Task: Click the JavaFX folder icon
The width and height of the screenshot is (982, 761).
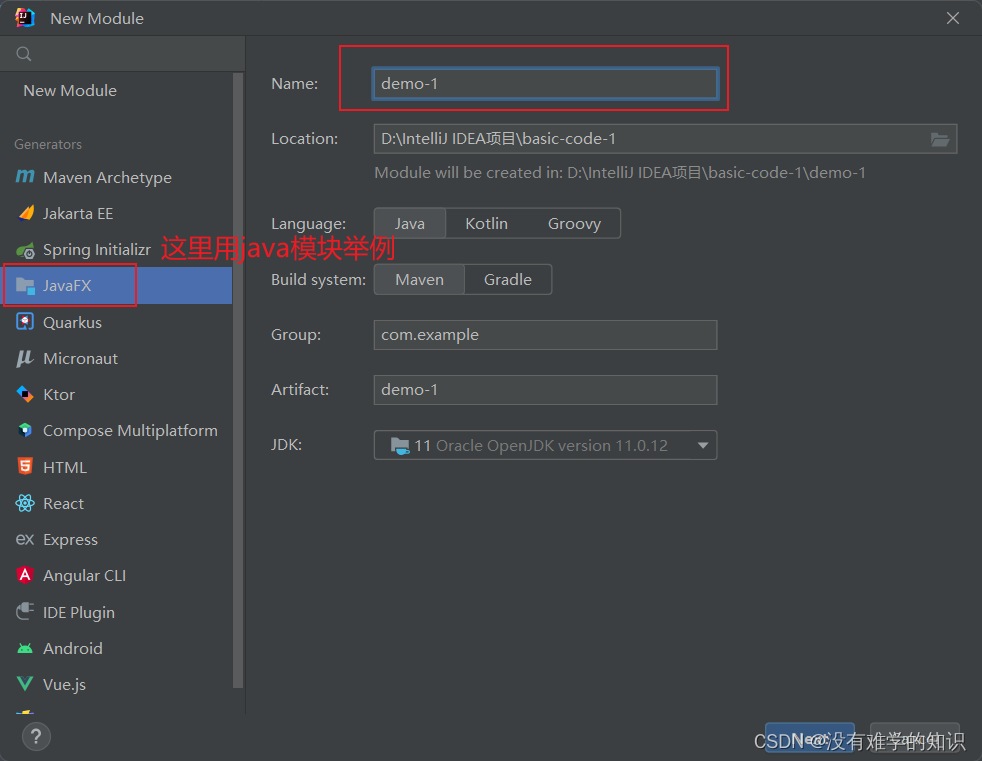Action: click(x=26, y=286)
